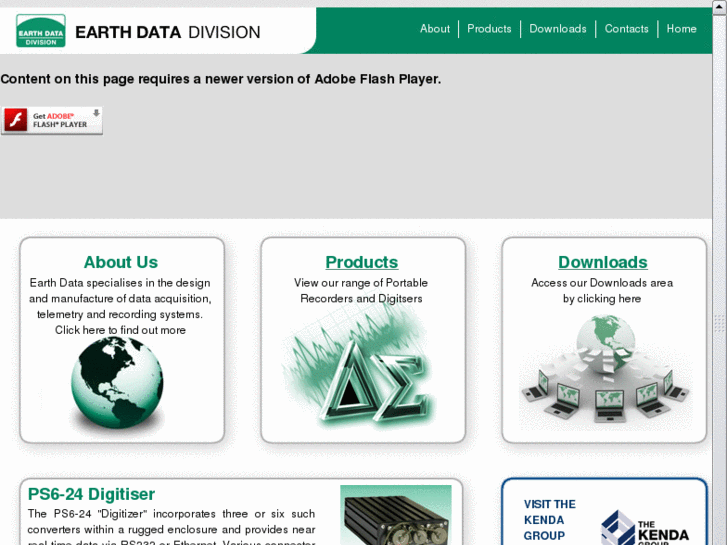
Task: Click the Kenda Group logo
Action: point(645,528)
